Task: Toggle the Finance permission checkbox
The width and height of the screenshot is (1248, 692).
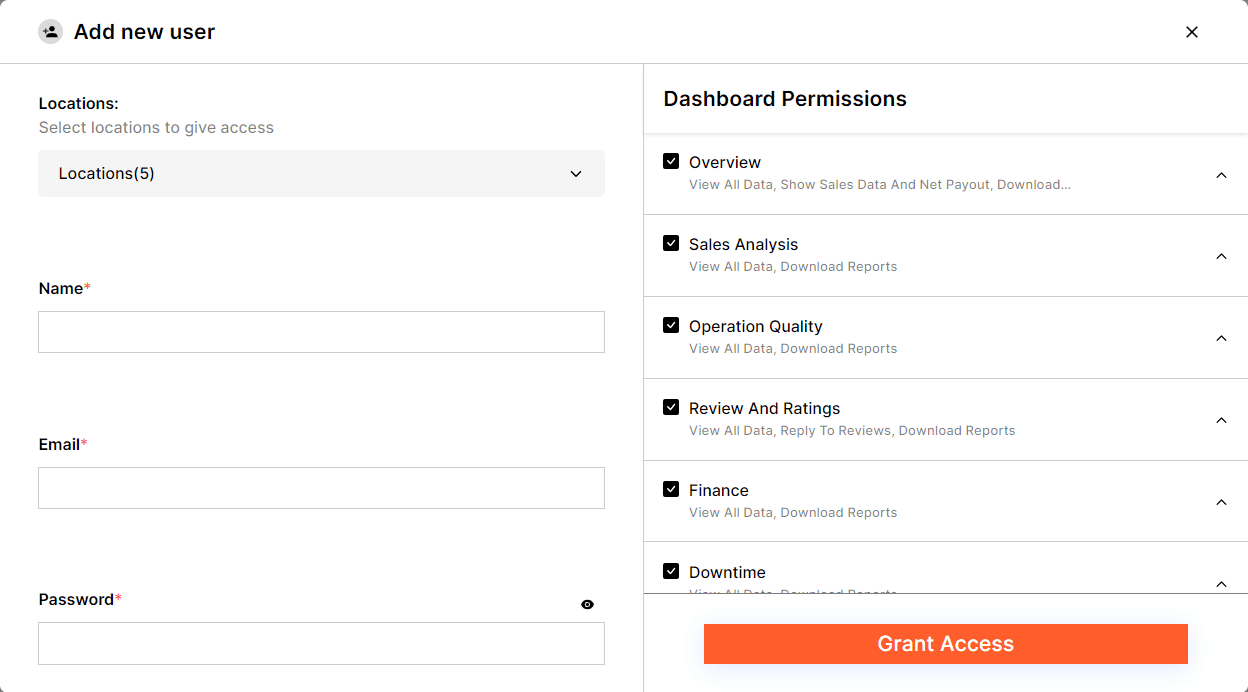Action: click(671, 489)
